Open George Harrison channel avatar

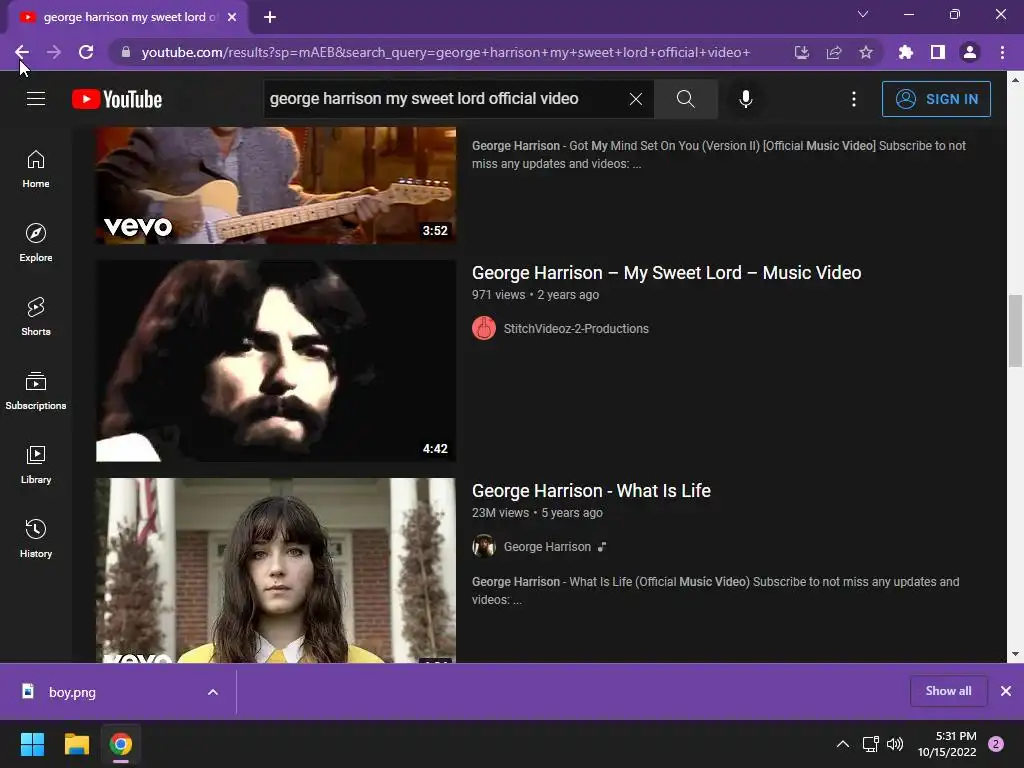point(484,547)
